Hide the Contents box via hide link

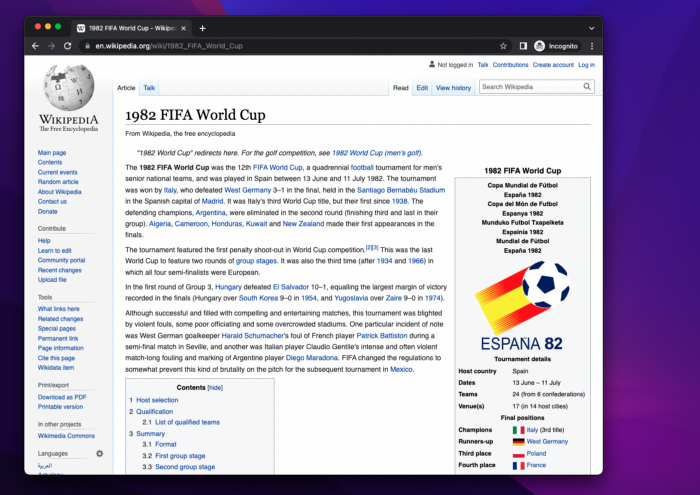(x=215, y=388)
